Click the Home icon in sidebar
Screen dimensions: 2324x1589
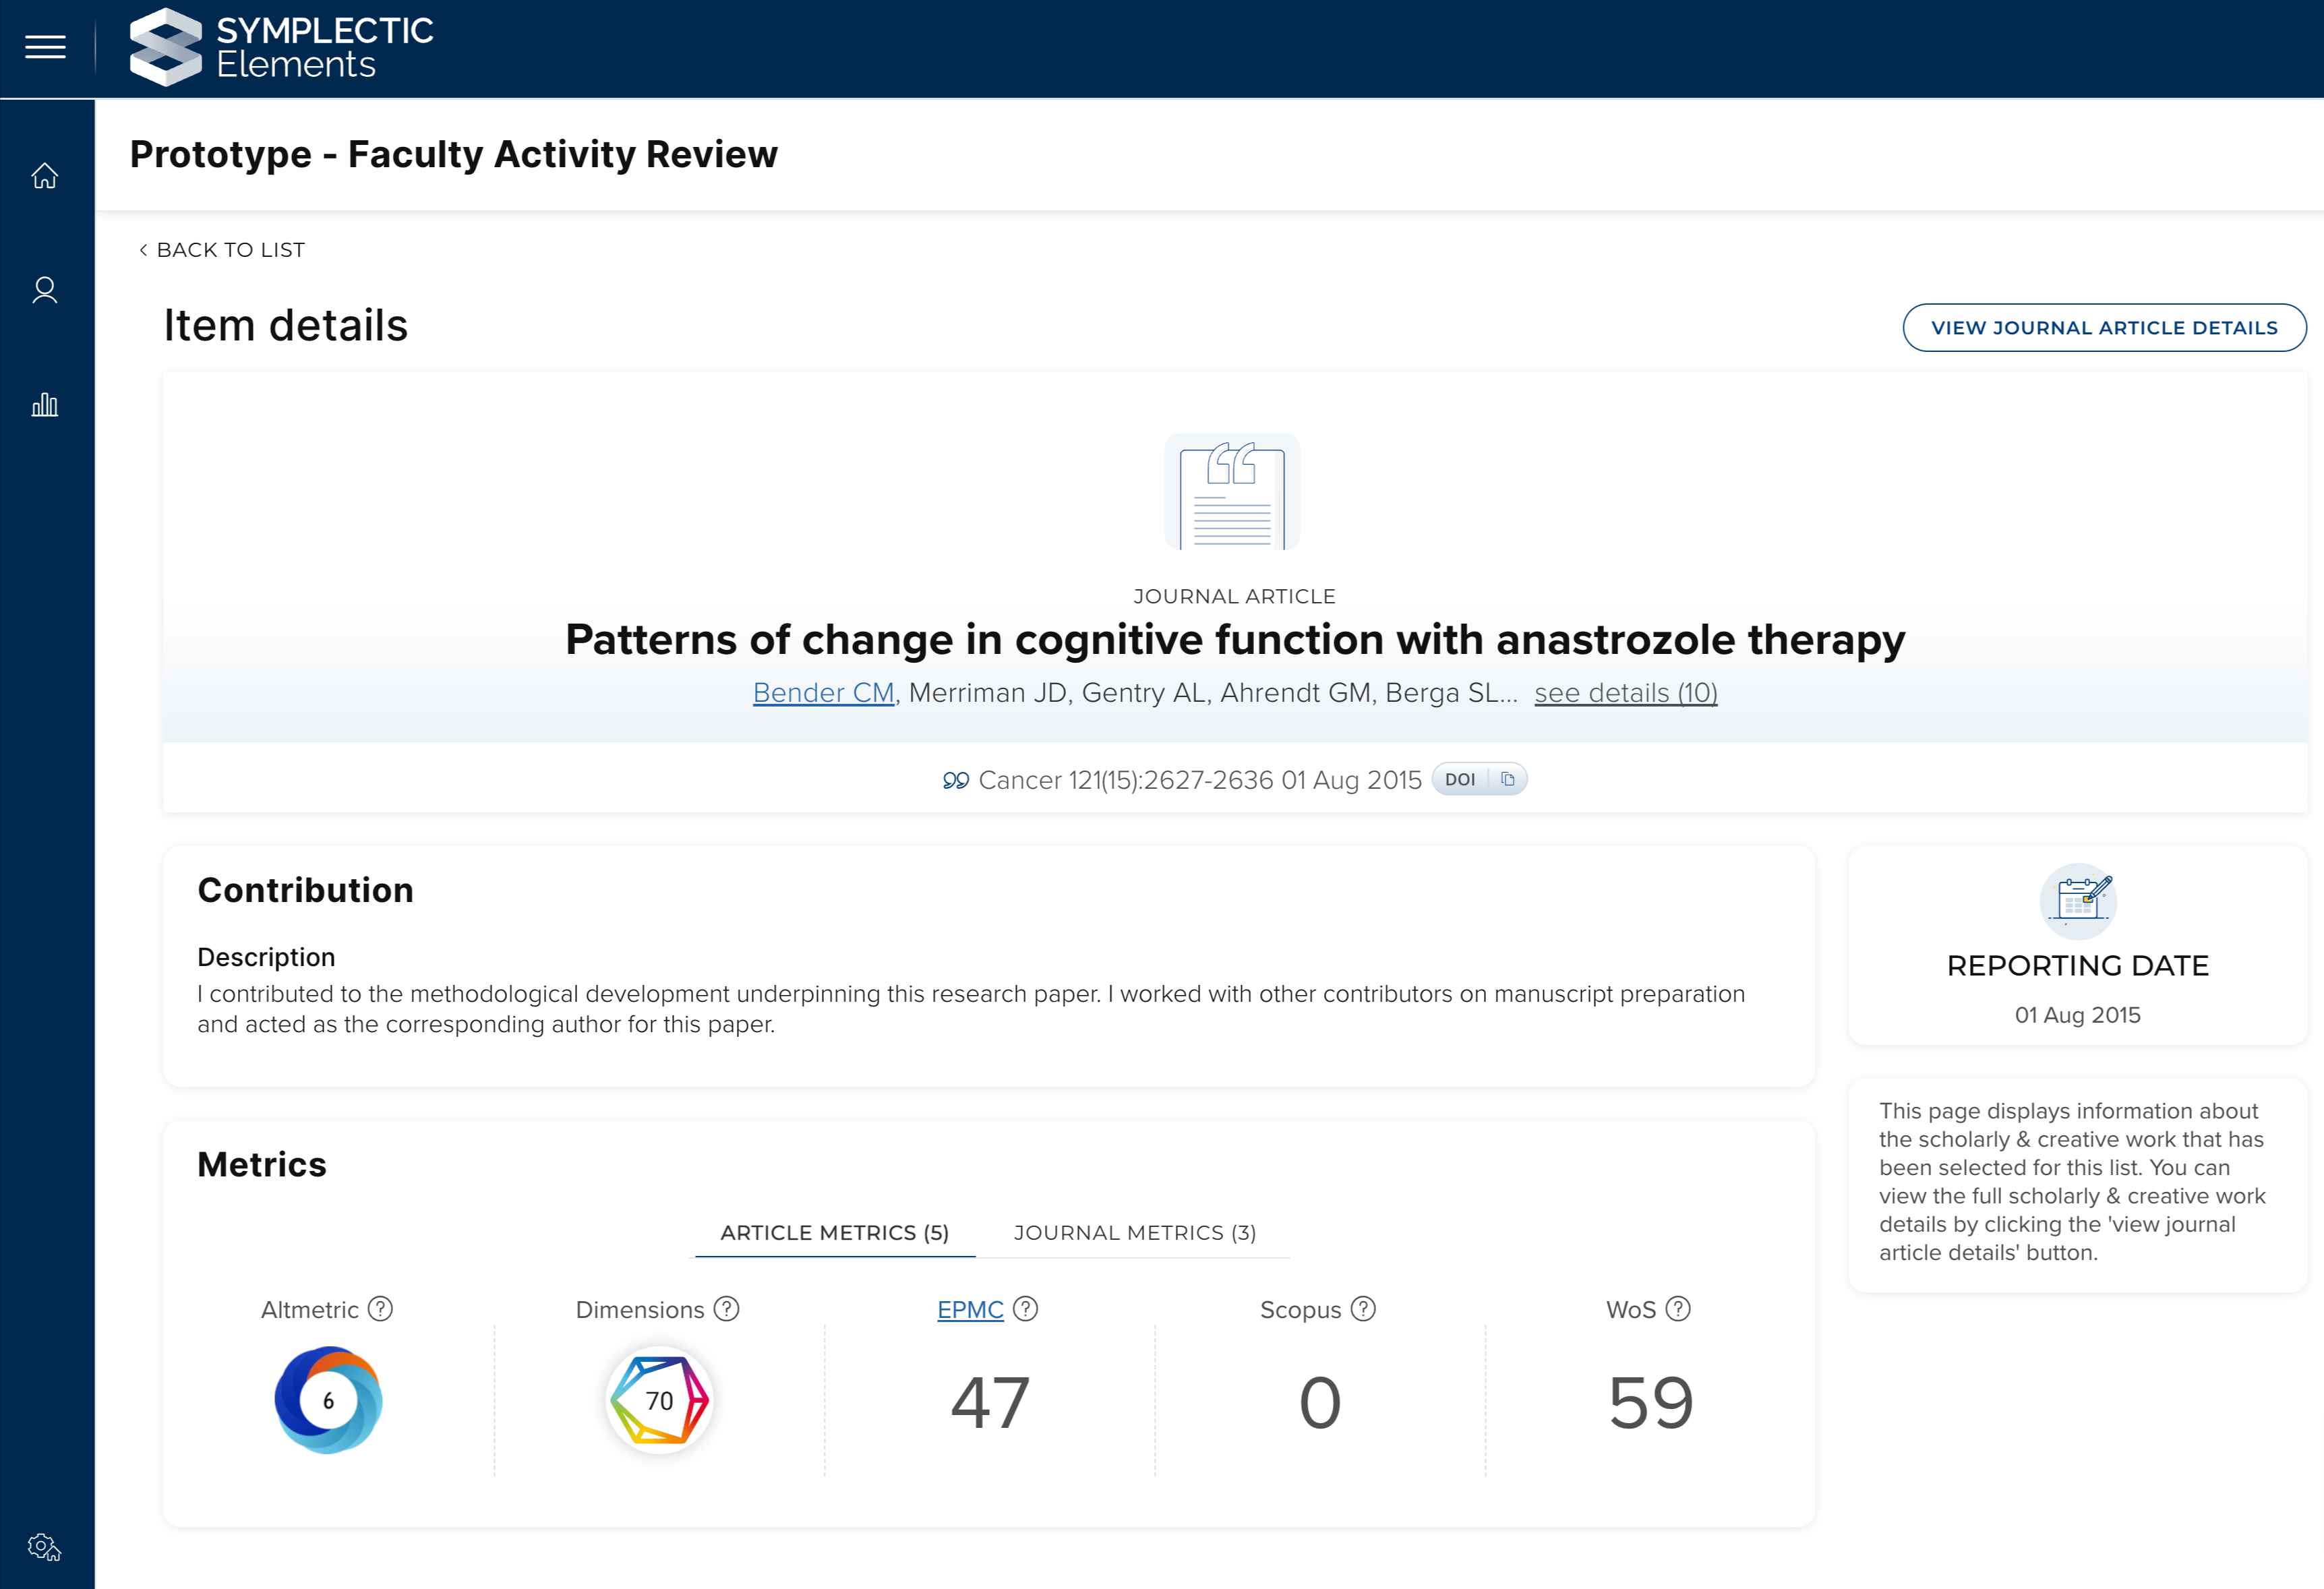tap(45, 176)
